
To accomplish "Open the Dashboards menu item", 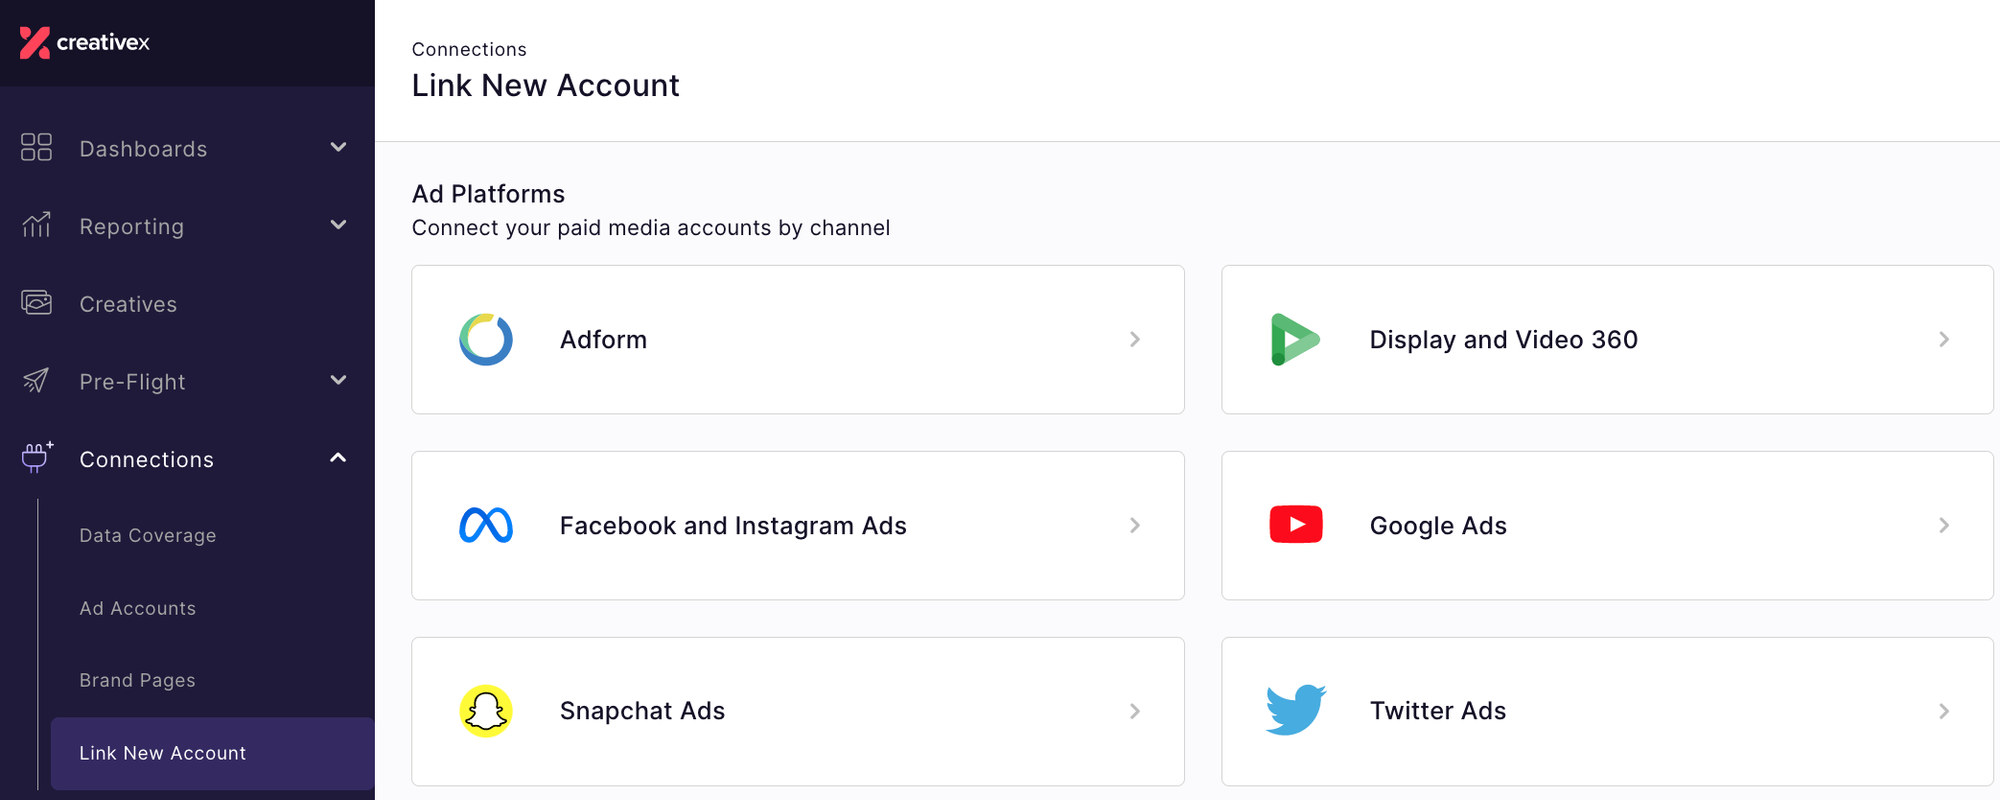I will 187,148.
